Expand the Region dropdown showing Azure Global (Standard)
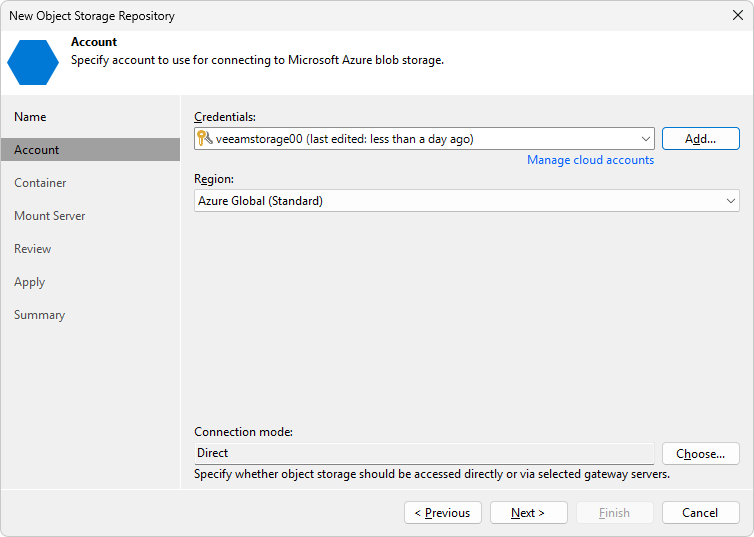 (466, 200)
